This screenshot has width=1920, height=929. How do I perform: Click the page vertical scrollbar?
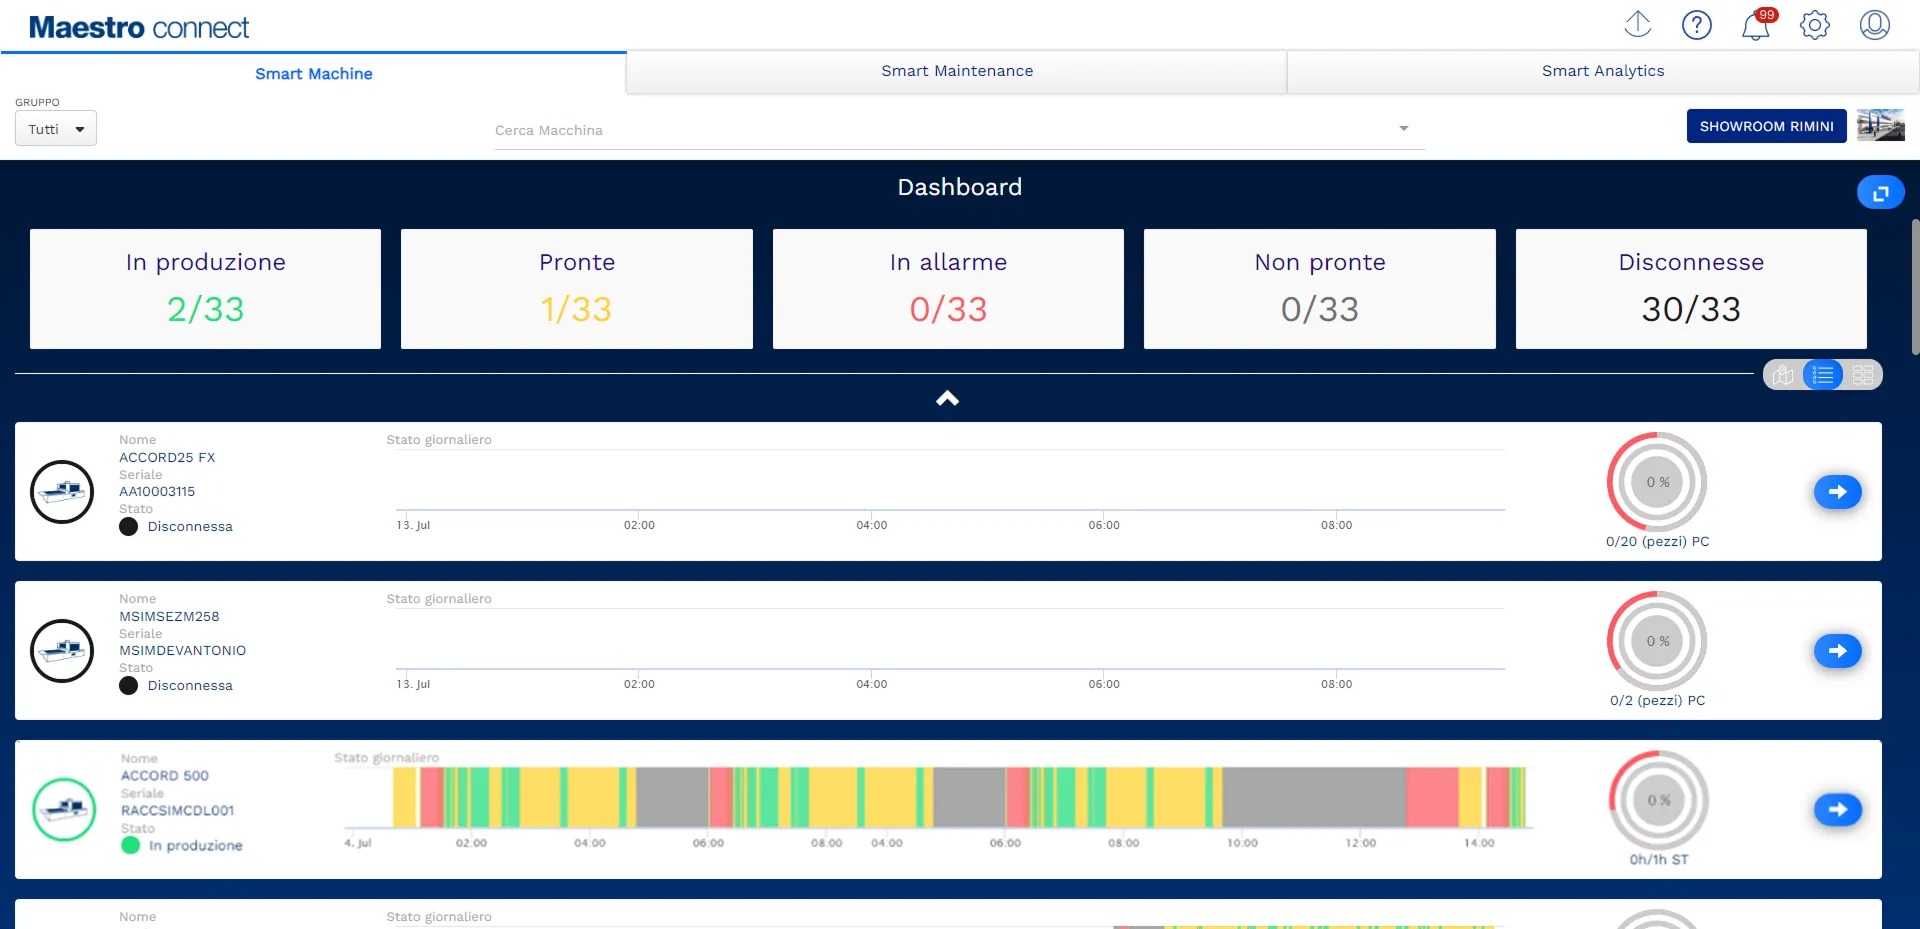(1915, 287)
